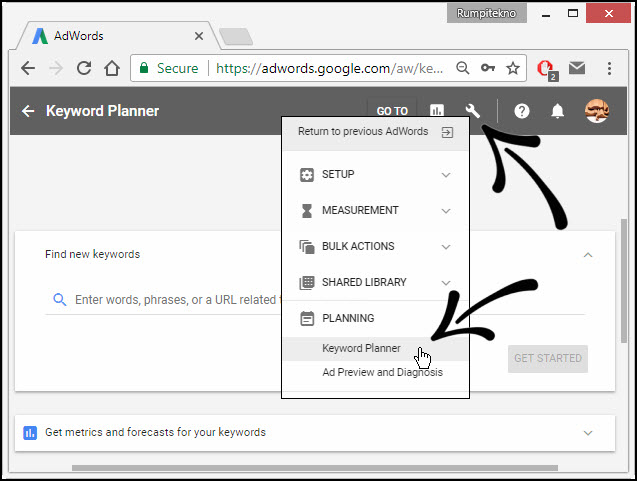This screenshot has height=481, width=637.
Task: Reload the page with refresh icon
Action: click(84, 68)
